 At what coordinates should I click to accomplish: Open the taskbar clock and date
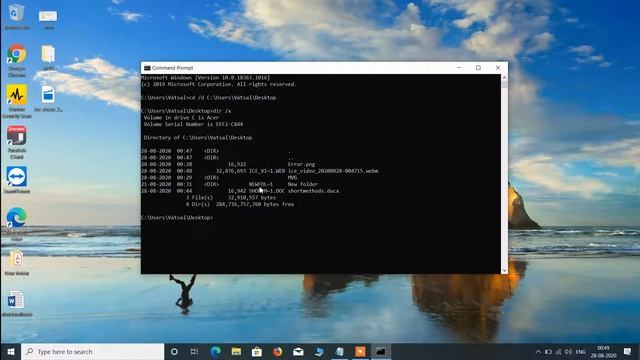point(603,352)
